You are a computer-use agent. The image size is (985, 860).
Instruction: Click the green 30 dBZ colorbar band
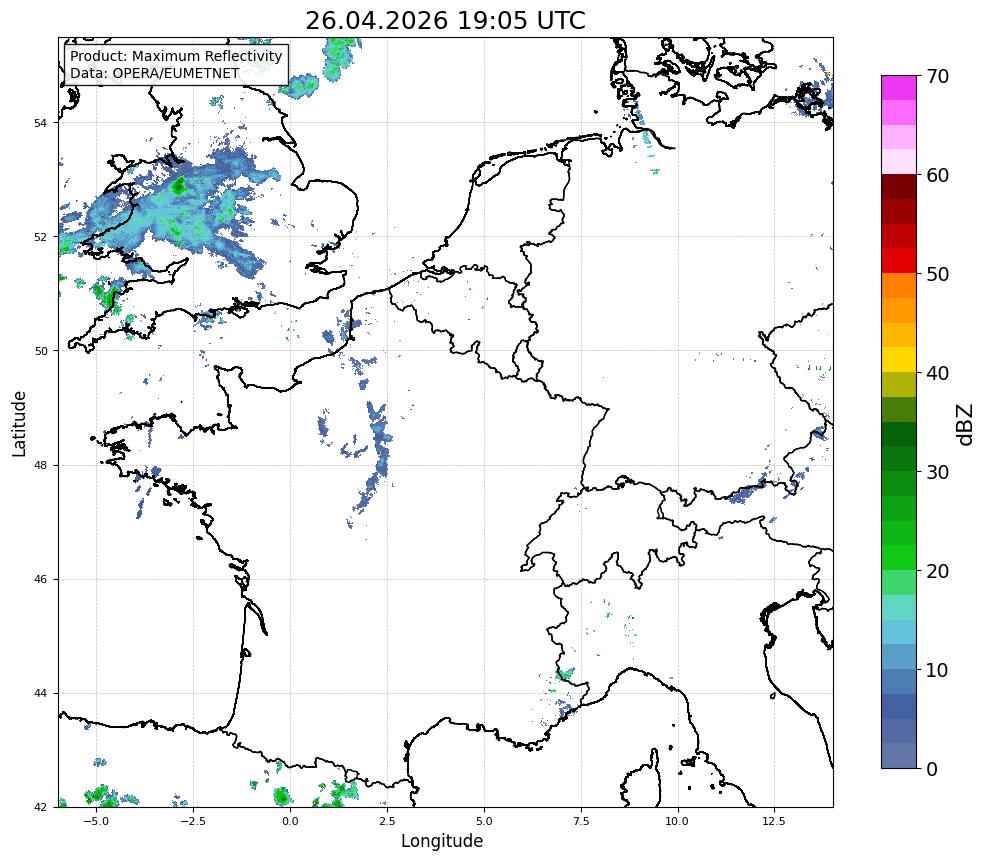(x=898, y=483)
